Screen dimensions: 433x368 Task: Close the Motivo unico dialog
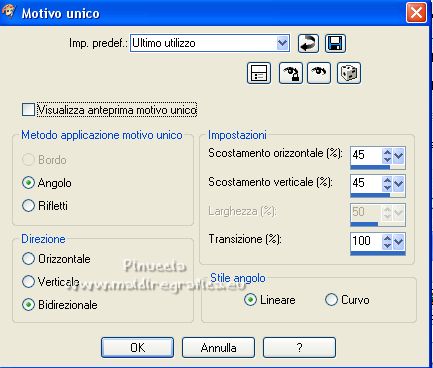click(x=416, y=13)
